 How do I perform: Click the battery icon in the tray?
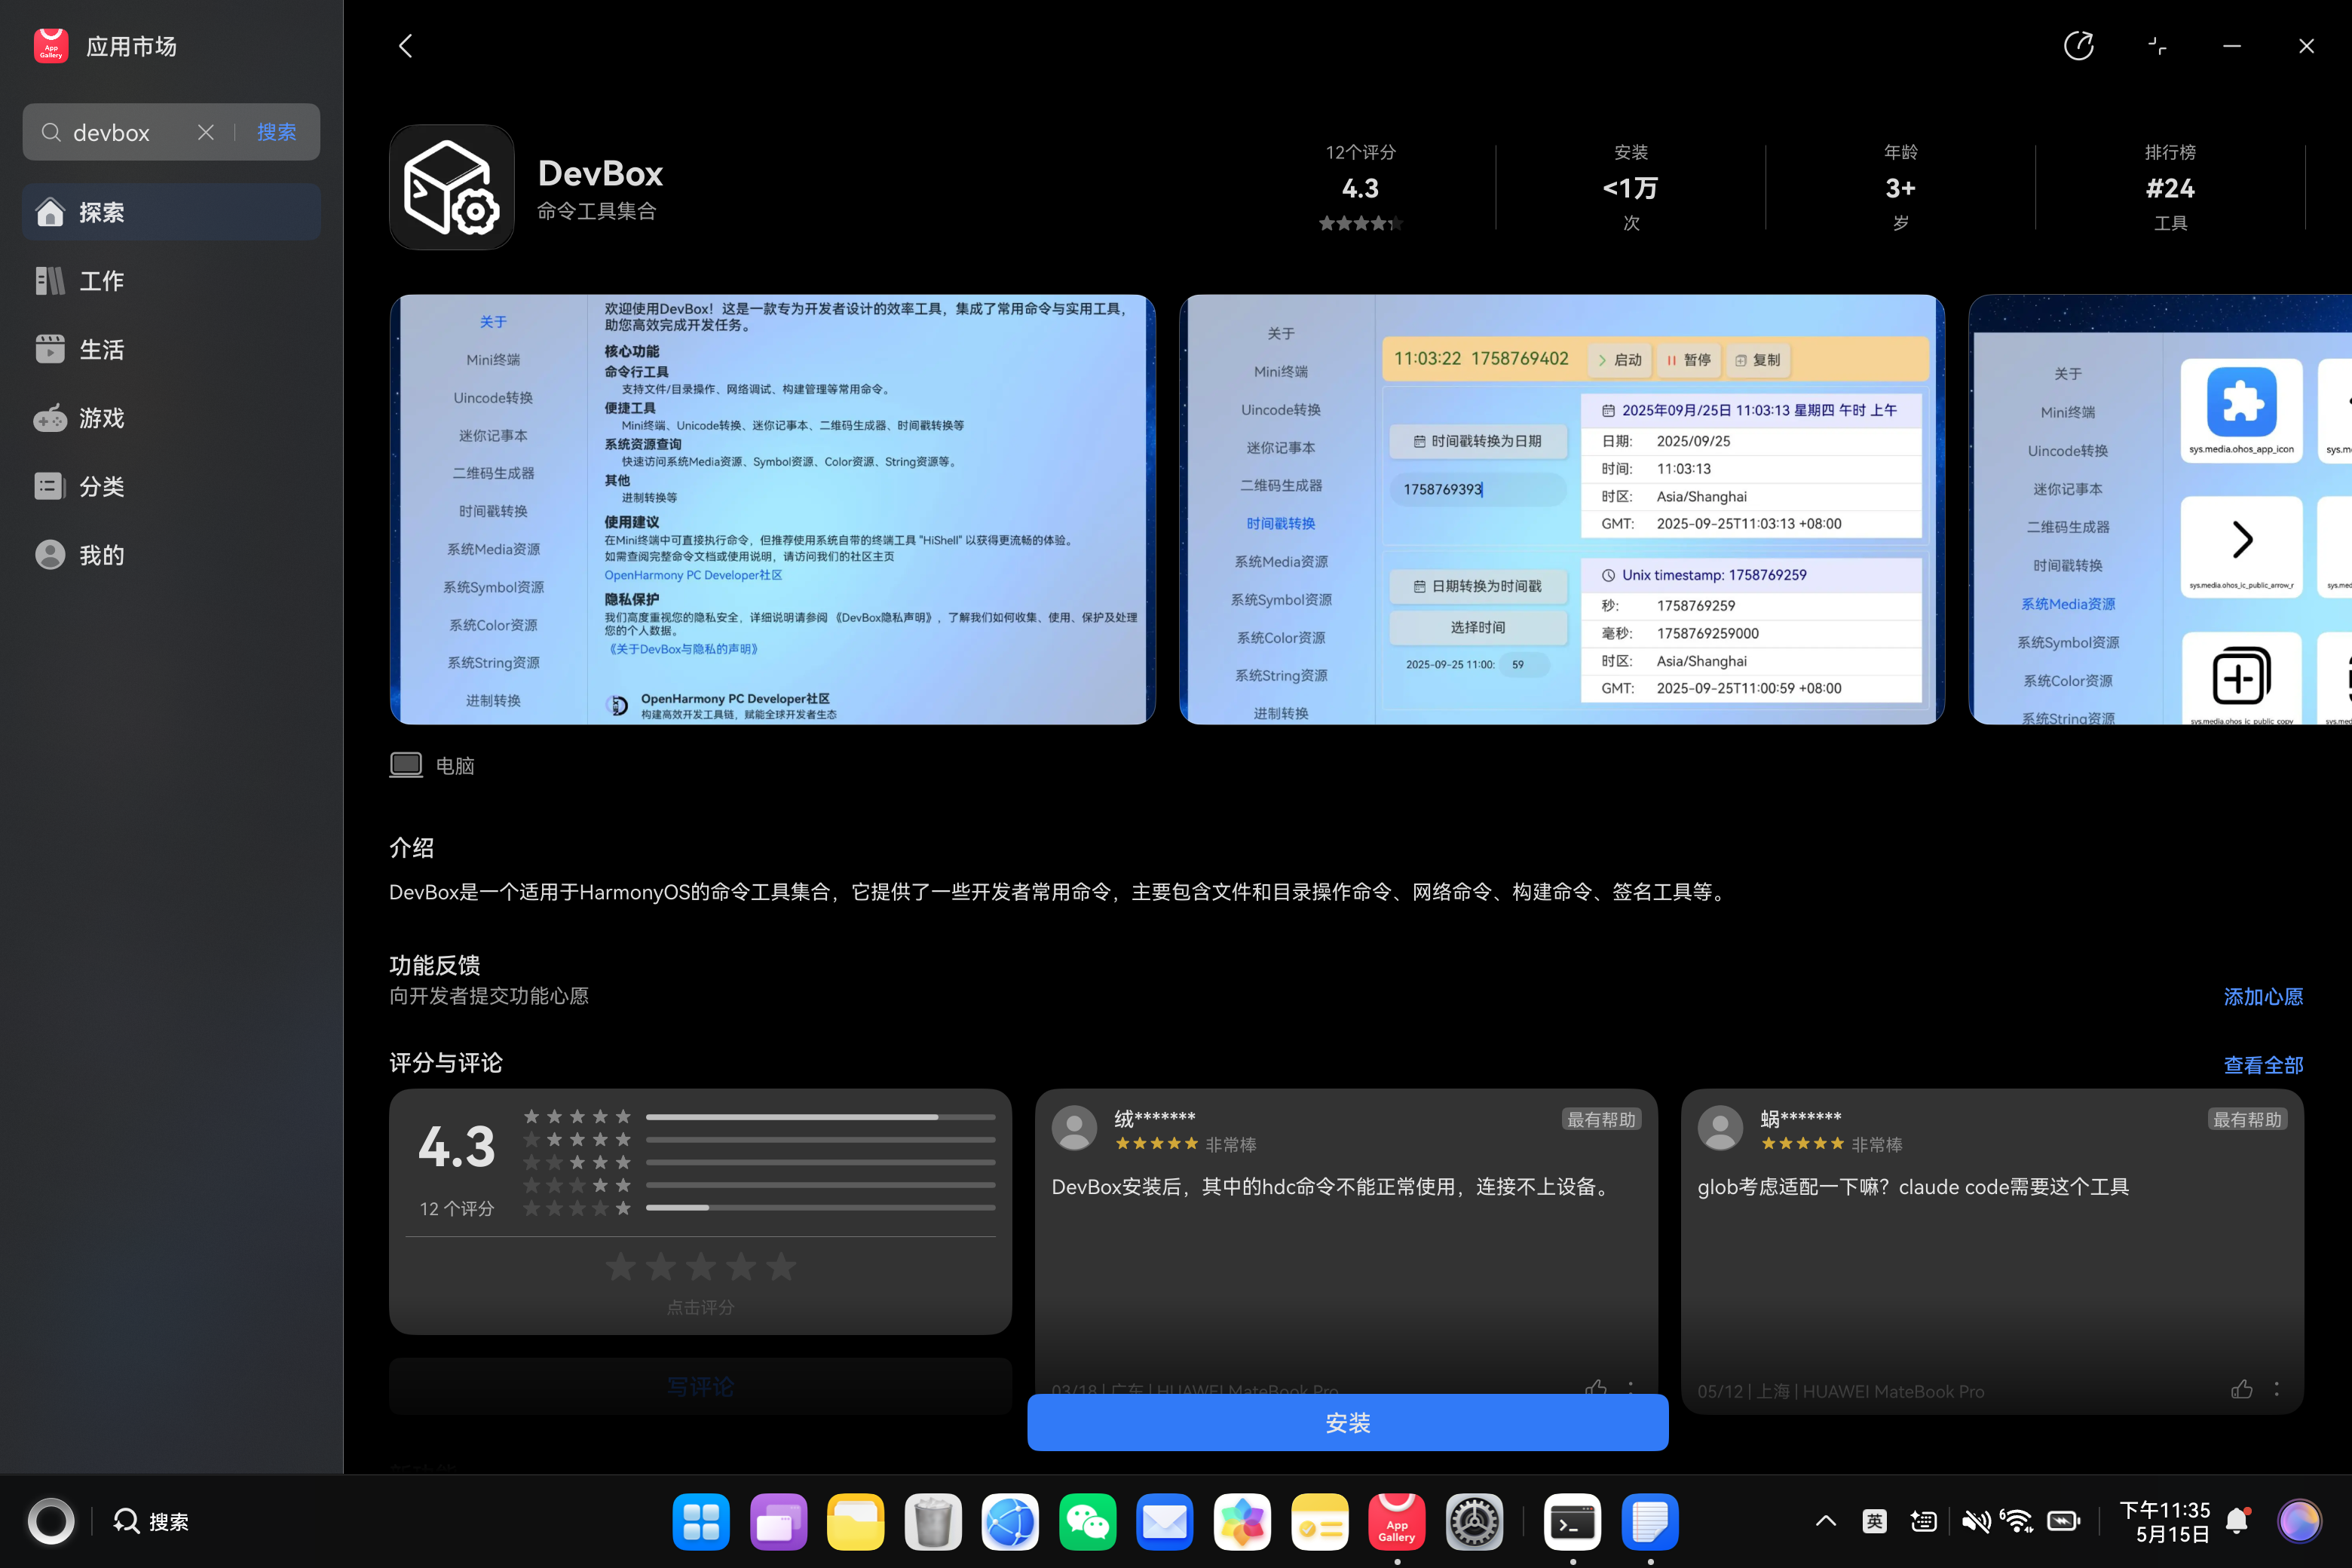point(2064,1521)
